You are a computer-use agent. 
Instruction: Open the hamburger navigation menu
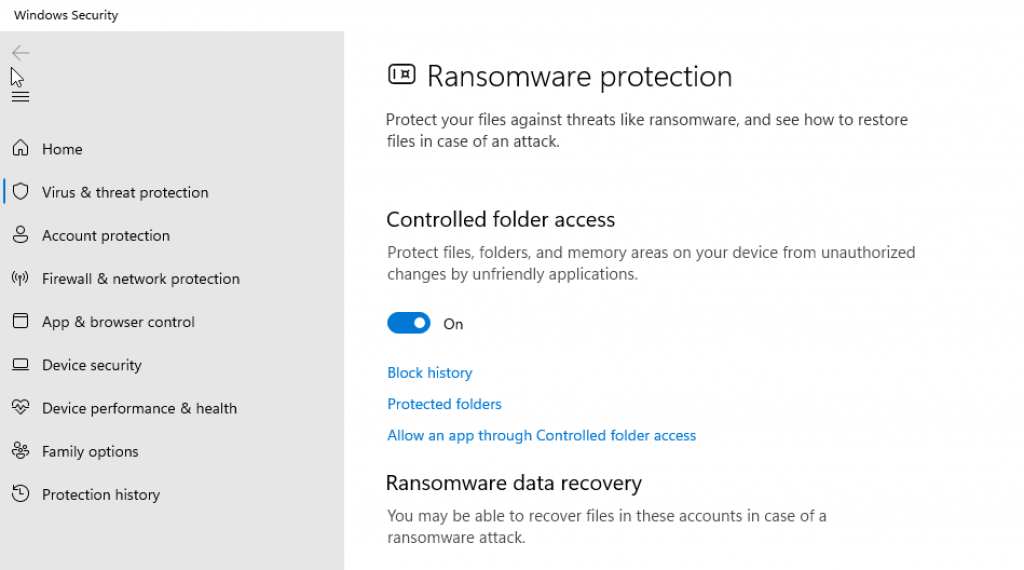20,97
